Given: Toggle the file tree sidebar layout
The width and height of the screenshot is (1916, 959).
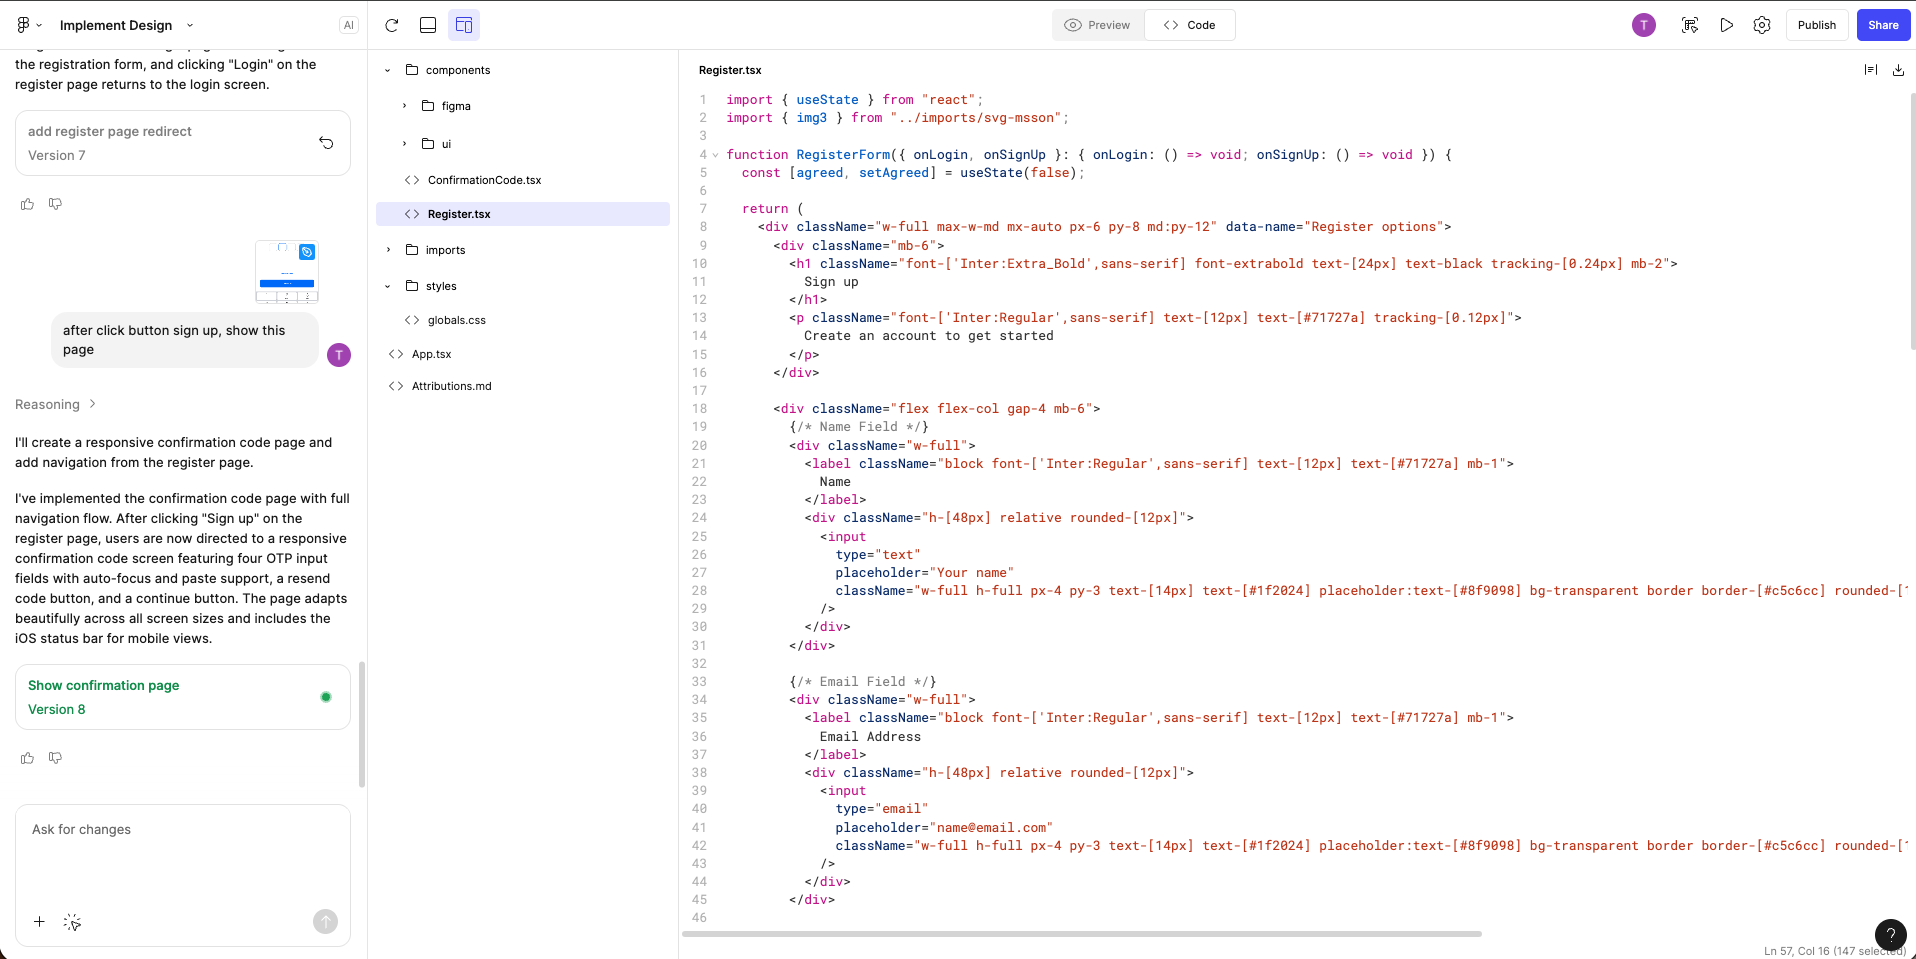Looking at the screenshot, I should point(464,25).
